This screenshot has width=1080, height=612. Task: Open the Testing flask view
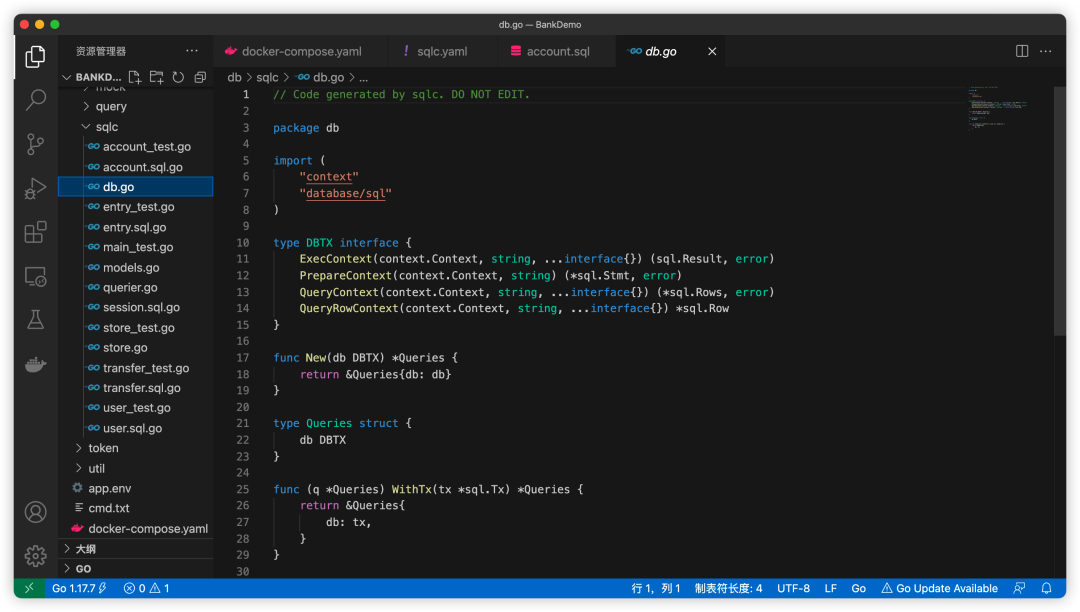(x=35, y=319)
